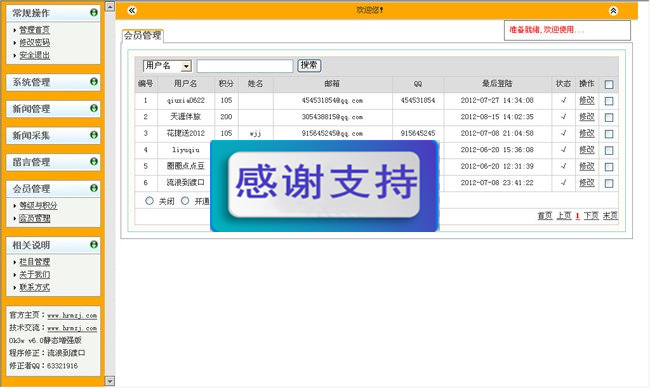Check the box for user 天涯伴旅

(x=609, y=117)
